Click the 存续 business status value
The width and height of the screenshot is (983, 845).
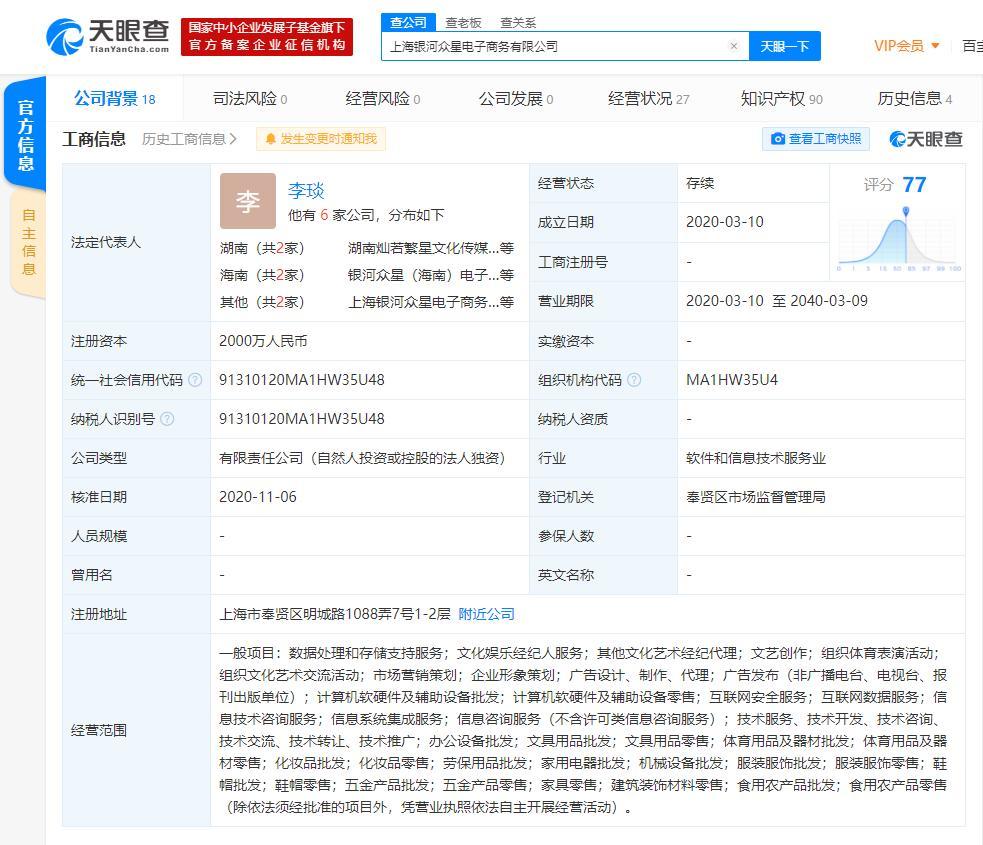[x=700, y=183]
